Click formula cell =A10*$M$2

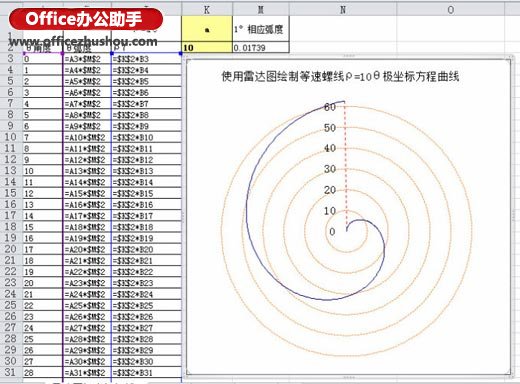pyautogui.click(x=87, y=137)
